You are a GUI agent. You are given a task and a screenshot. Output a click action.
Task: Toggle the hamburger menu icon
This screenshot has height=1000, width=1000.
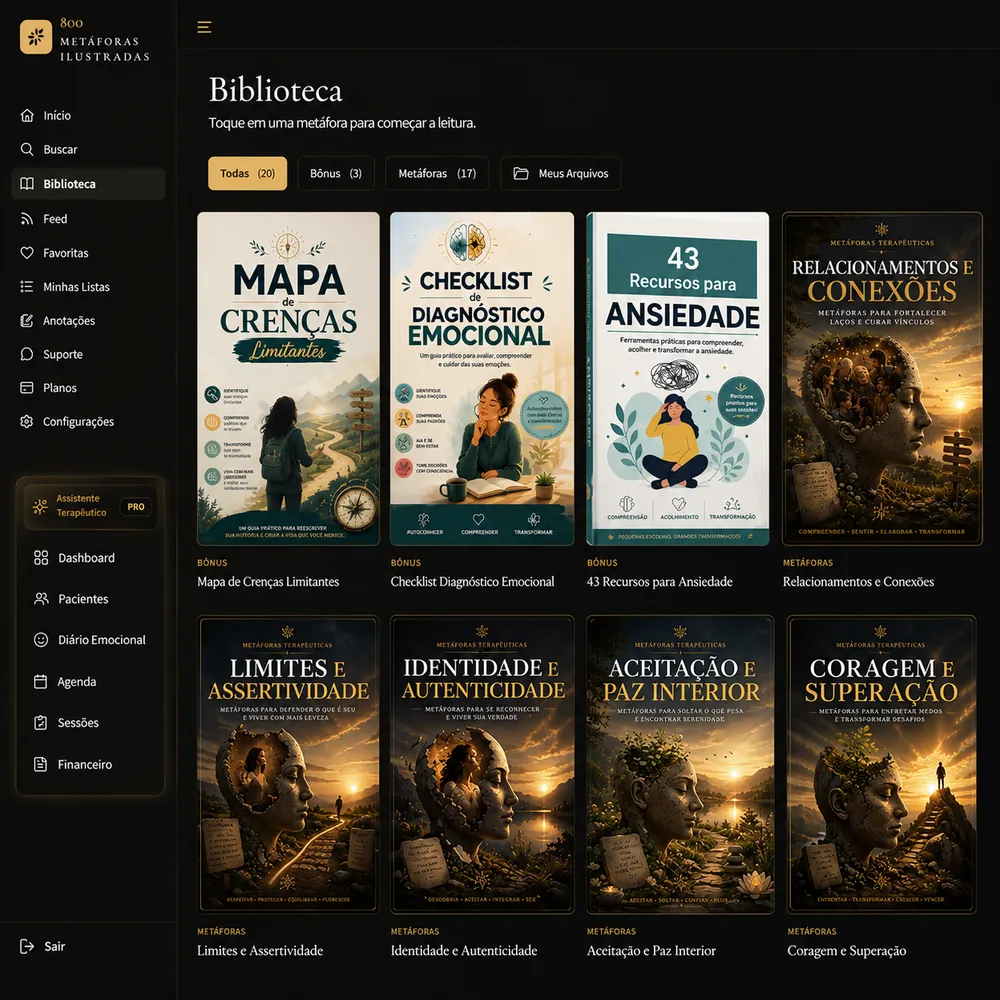click(x=204, y=27)
